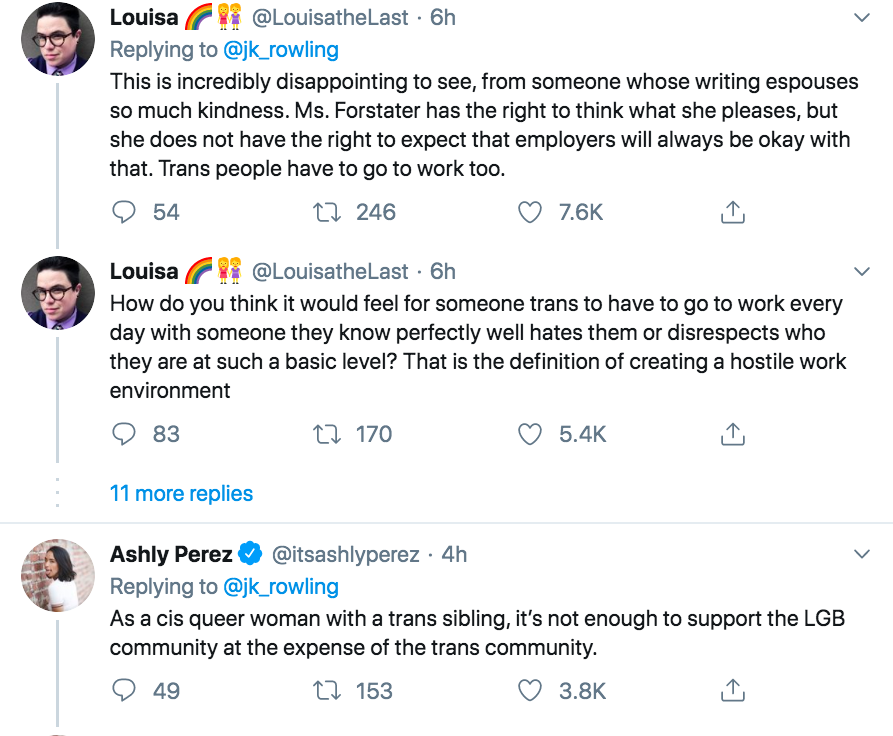Image resolution: width=893 pixels, height=736 pixels.
Task: Retweet the tweet with 170 retweets
Action: click(x=327, y=434)
